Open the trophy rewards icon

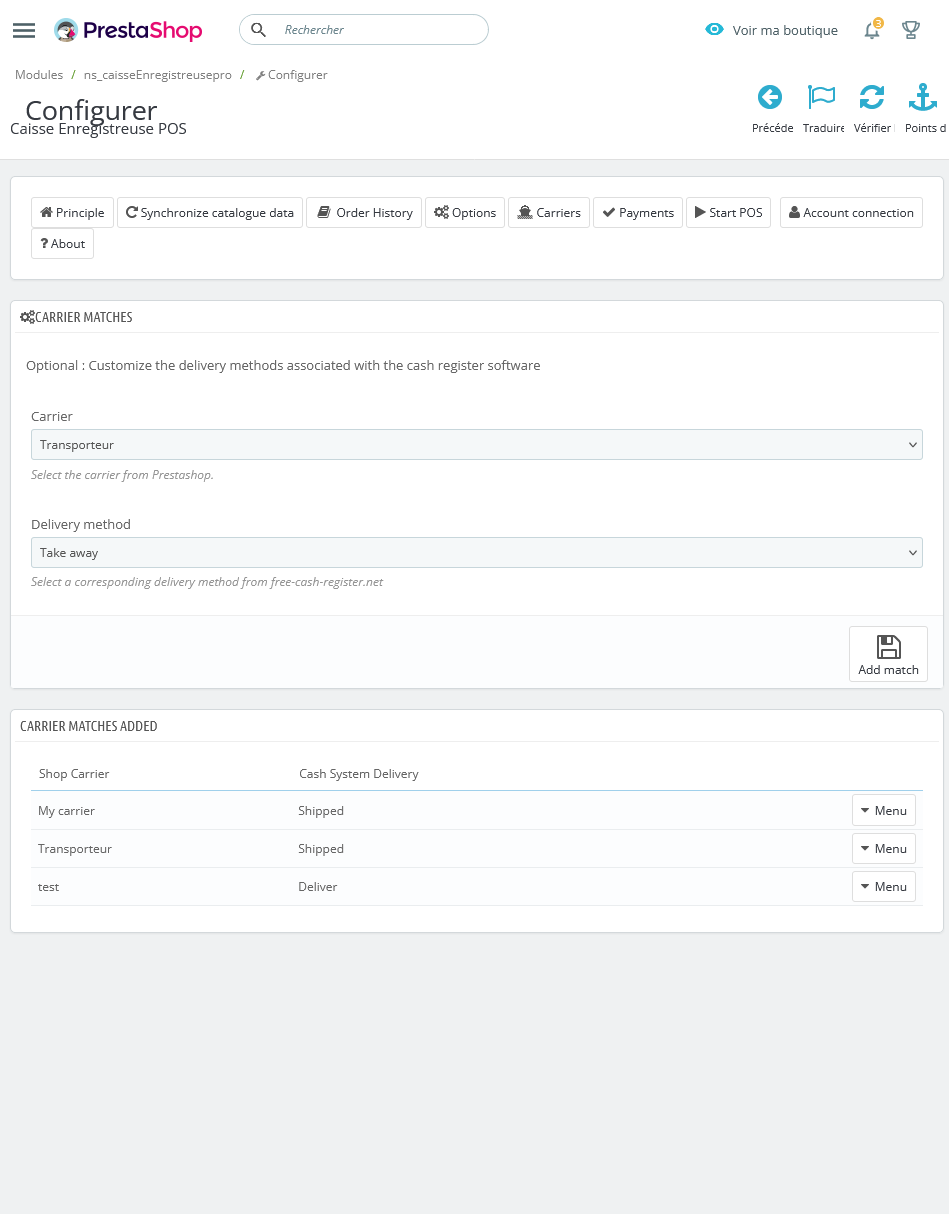(x=910, y=30)
